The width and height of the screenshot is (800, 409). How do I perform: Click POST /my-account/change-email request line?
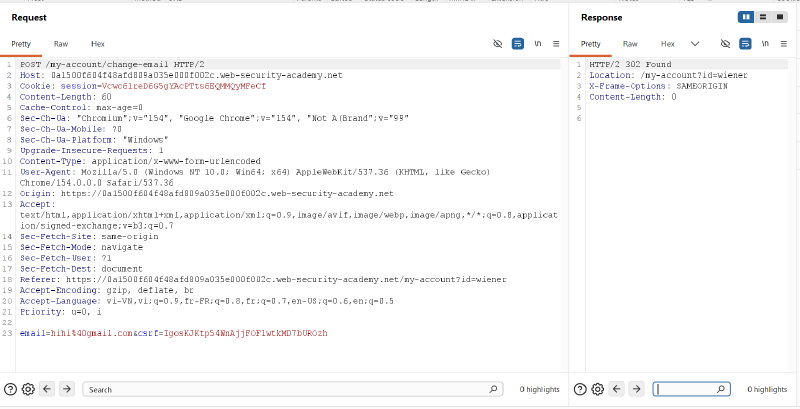pyautogui.click(x=112, y=64)
